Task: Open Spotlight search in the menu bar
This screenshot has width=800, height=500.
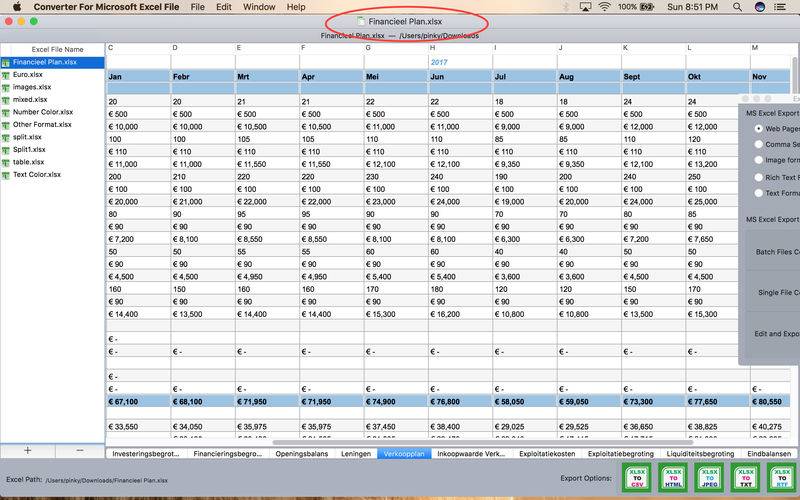Action: click(x=737, y=7)
